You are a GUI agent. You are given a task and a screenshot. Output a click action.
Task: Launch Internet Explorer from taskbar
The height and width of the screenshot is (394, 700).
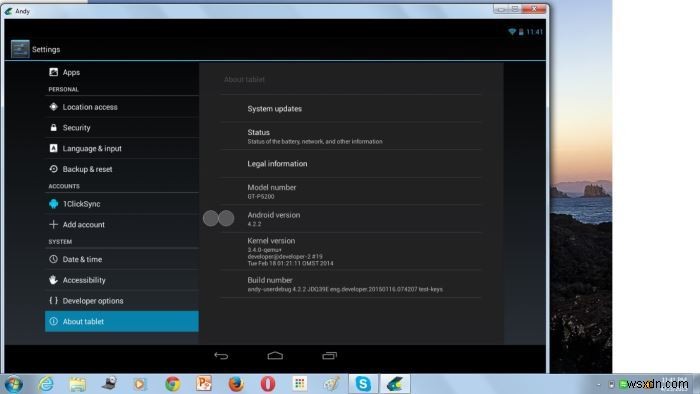coord(46,384)
